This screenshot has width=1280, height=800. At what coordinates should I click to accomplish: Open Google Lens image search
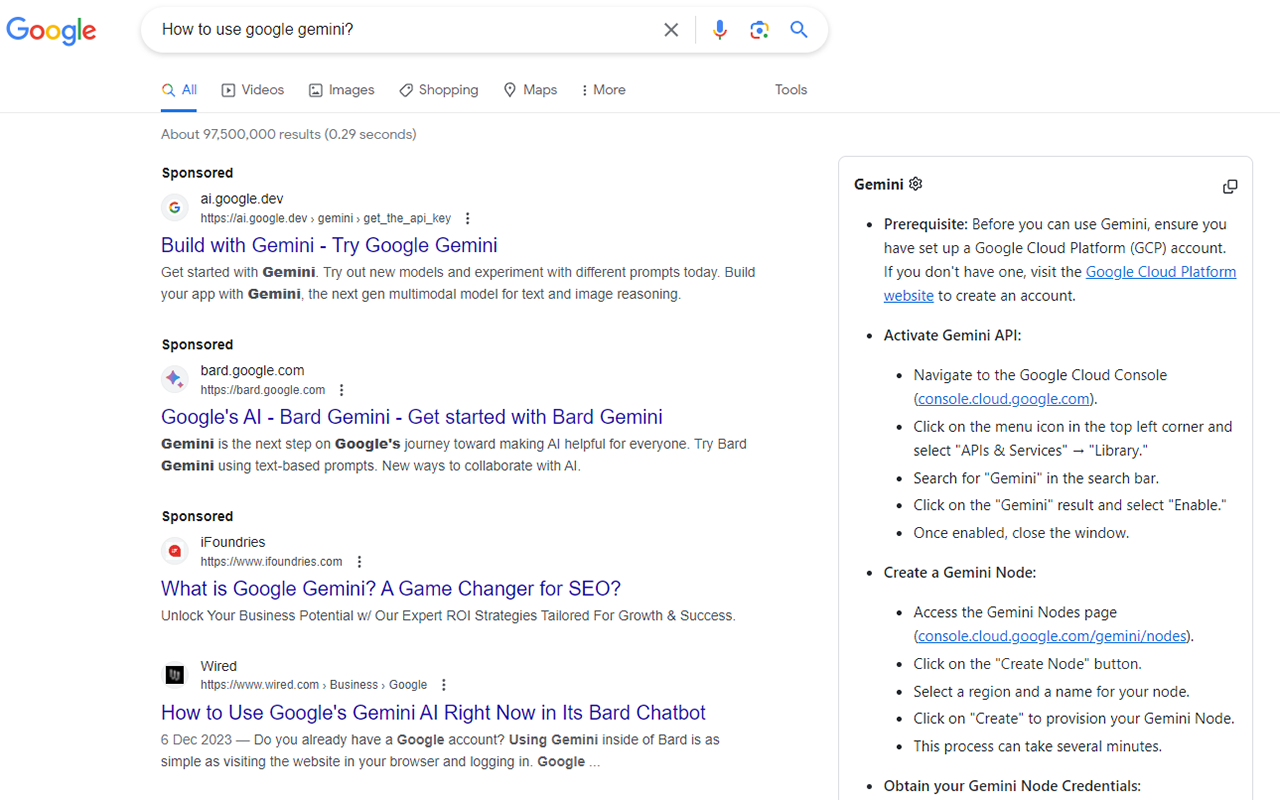pos(759,29)
